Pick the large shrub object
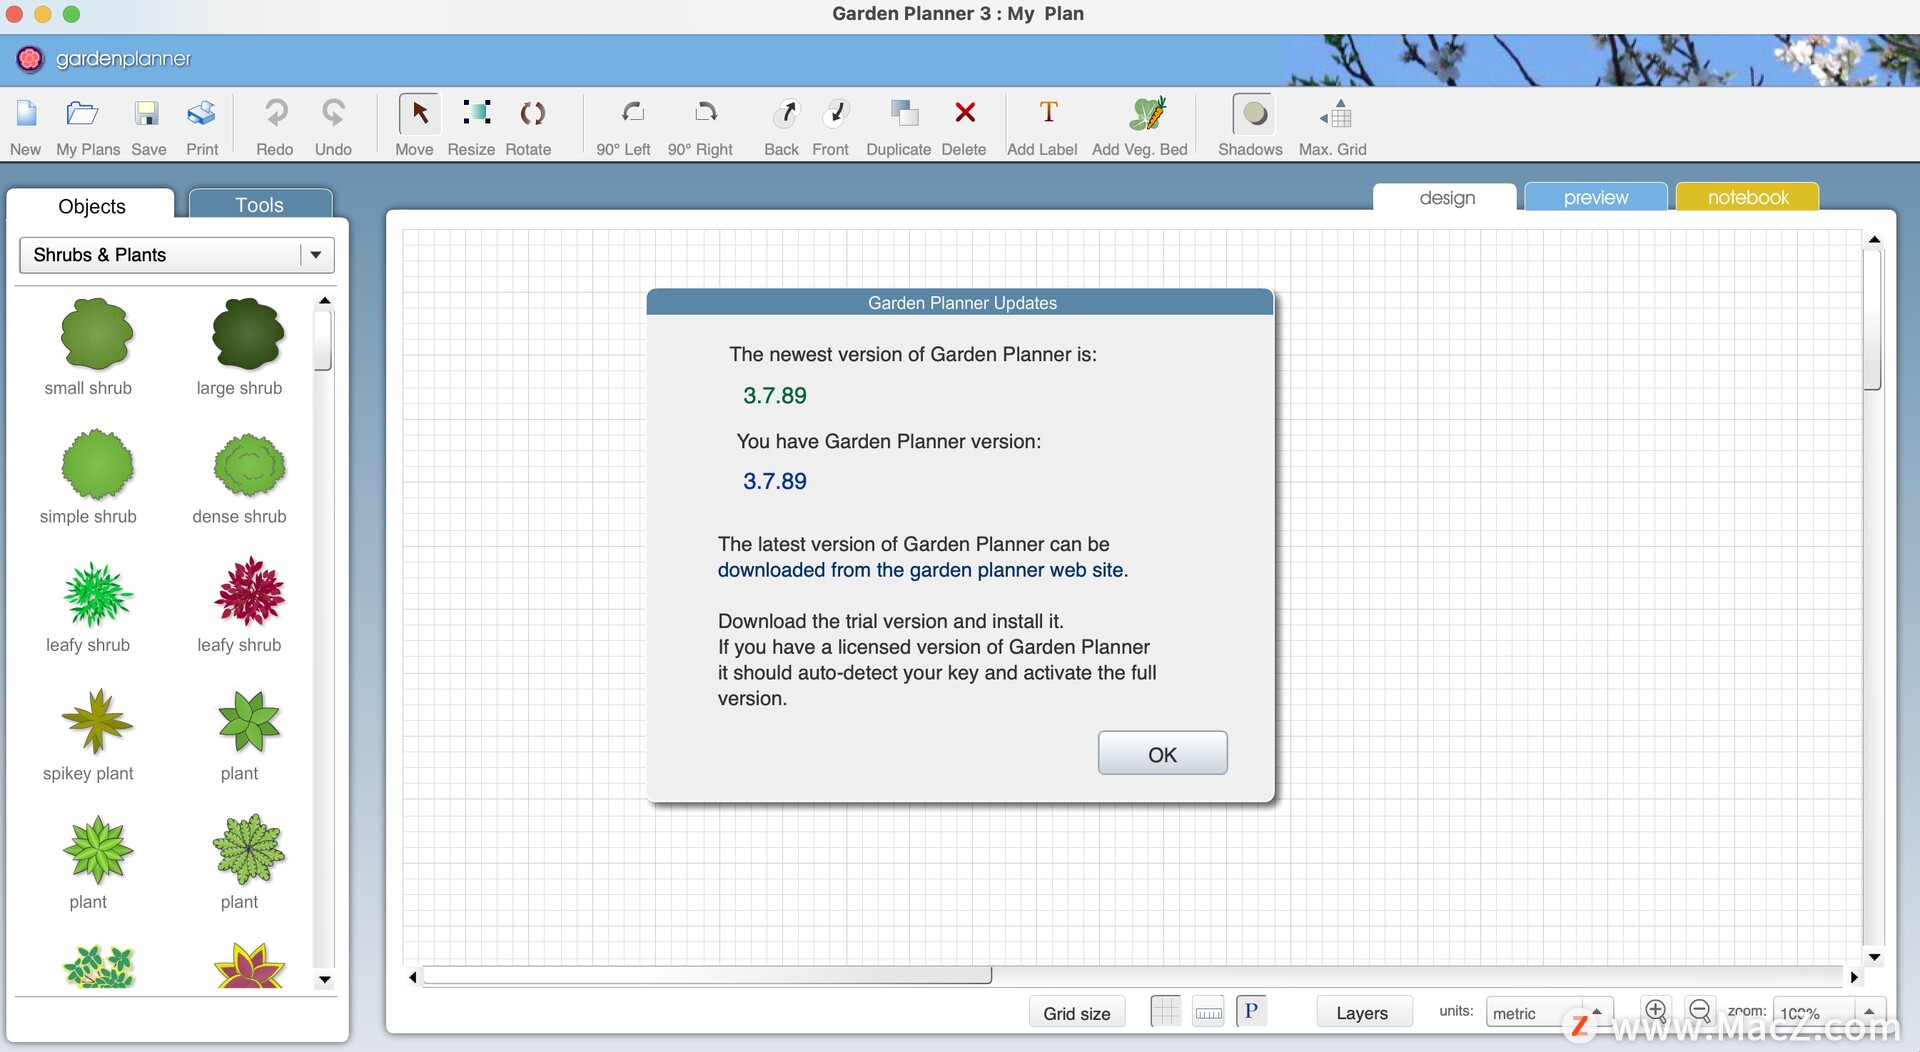The width and height of the screenshot is (1920, 1052). 248,334
